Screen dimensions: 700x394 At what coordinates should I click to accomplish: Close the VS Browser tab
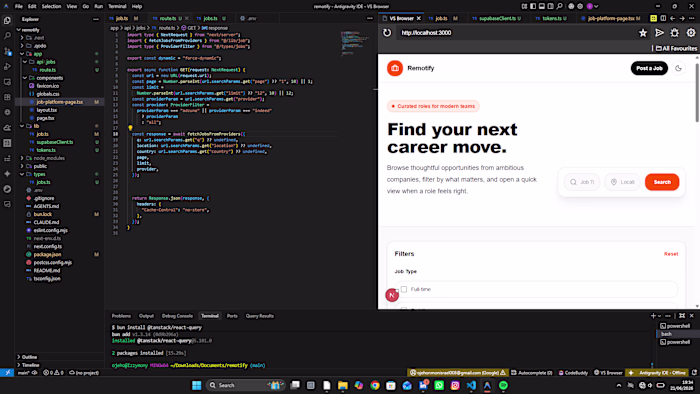(x=419, y=18)
